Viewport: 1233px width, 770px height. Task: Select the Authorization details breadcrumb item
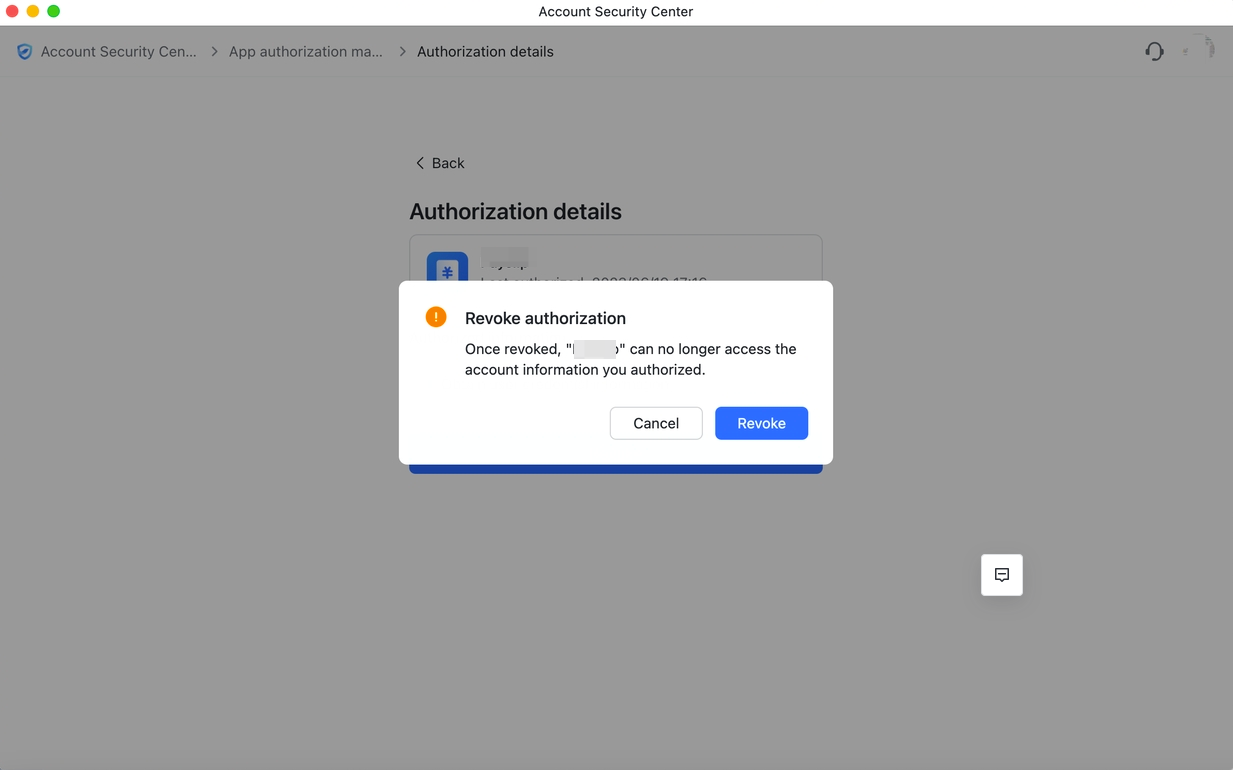(485, 51)
